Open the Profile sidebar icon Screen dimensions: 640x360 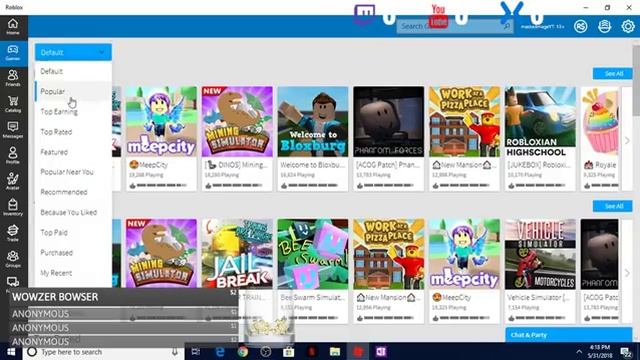(13, 156)
